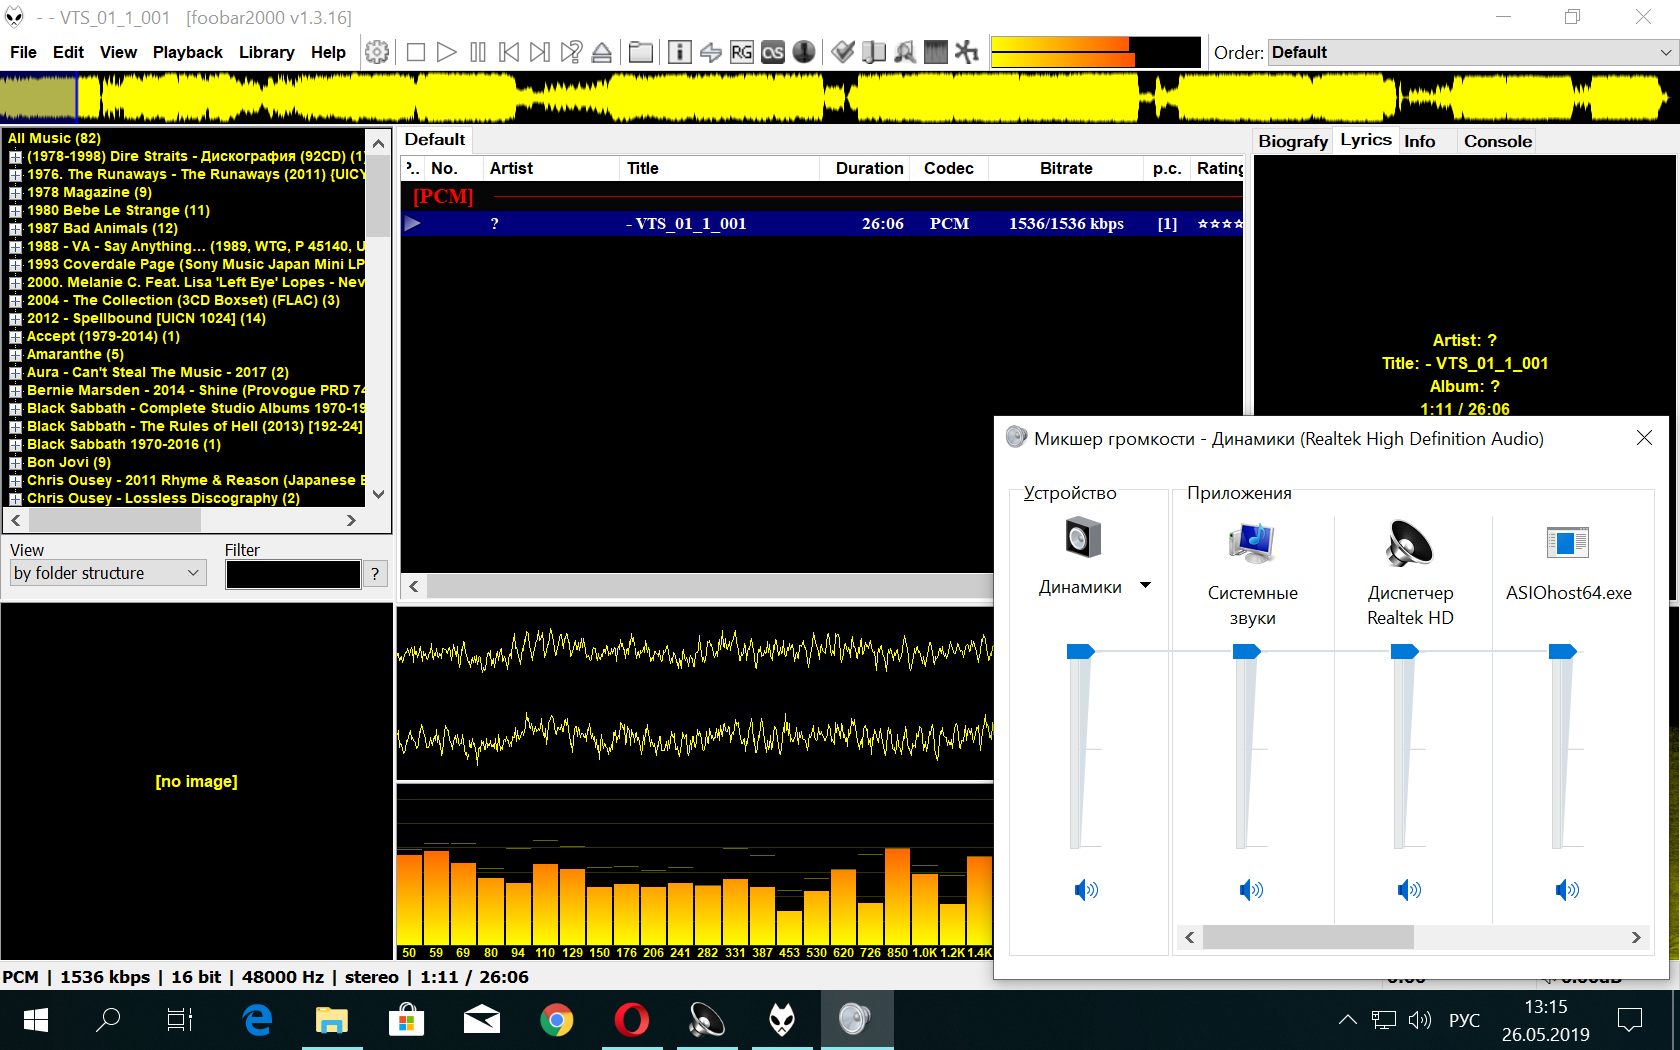Click the Filter text input field

coord(292,574)
